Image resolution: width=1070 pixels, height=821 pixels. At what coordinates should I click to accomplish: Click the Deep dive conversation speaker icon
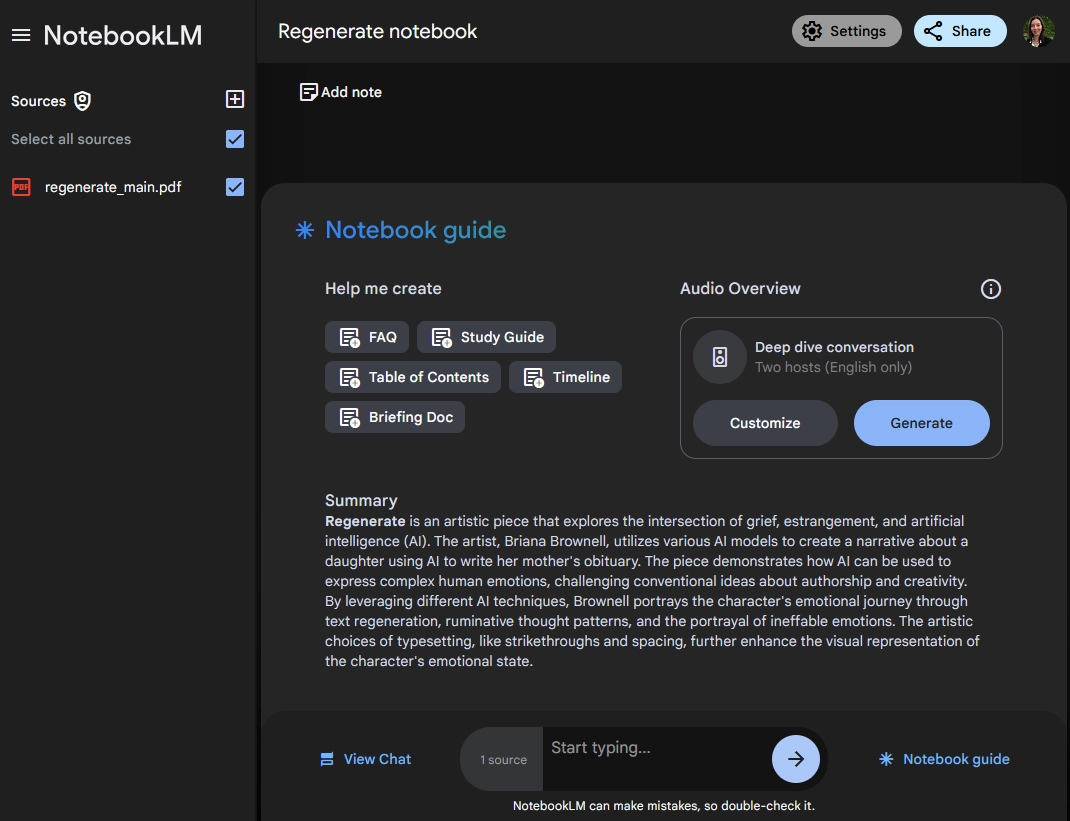pos(720,357)
